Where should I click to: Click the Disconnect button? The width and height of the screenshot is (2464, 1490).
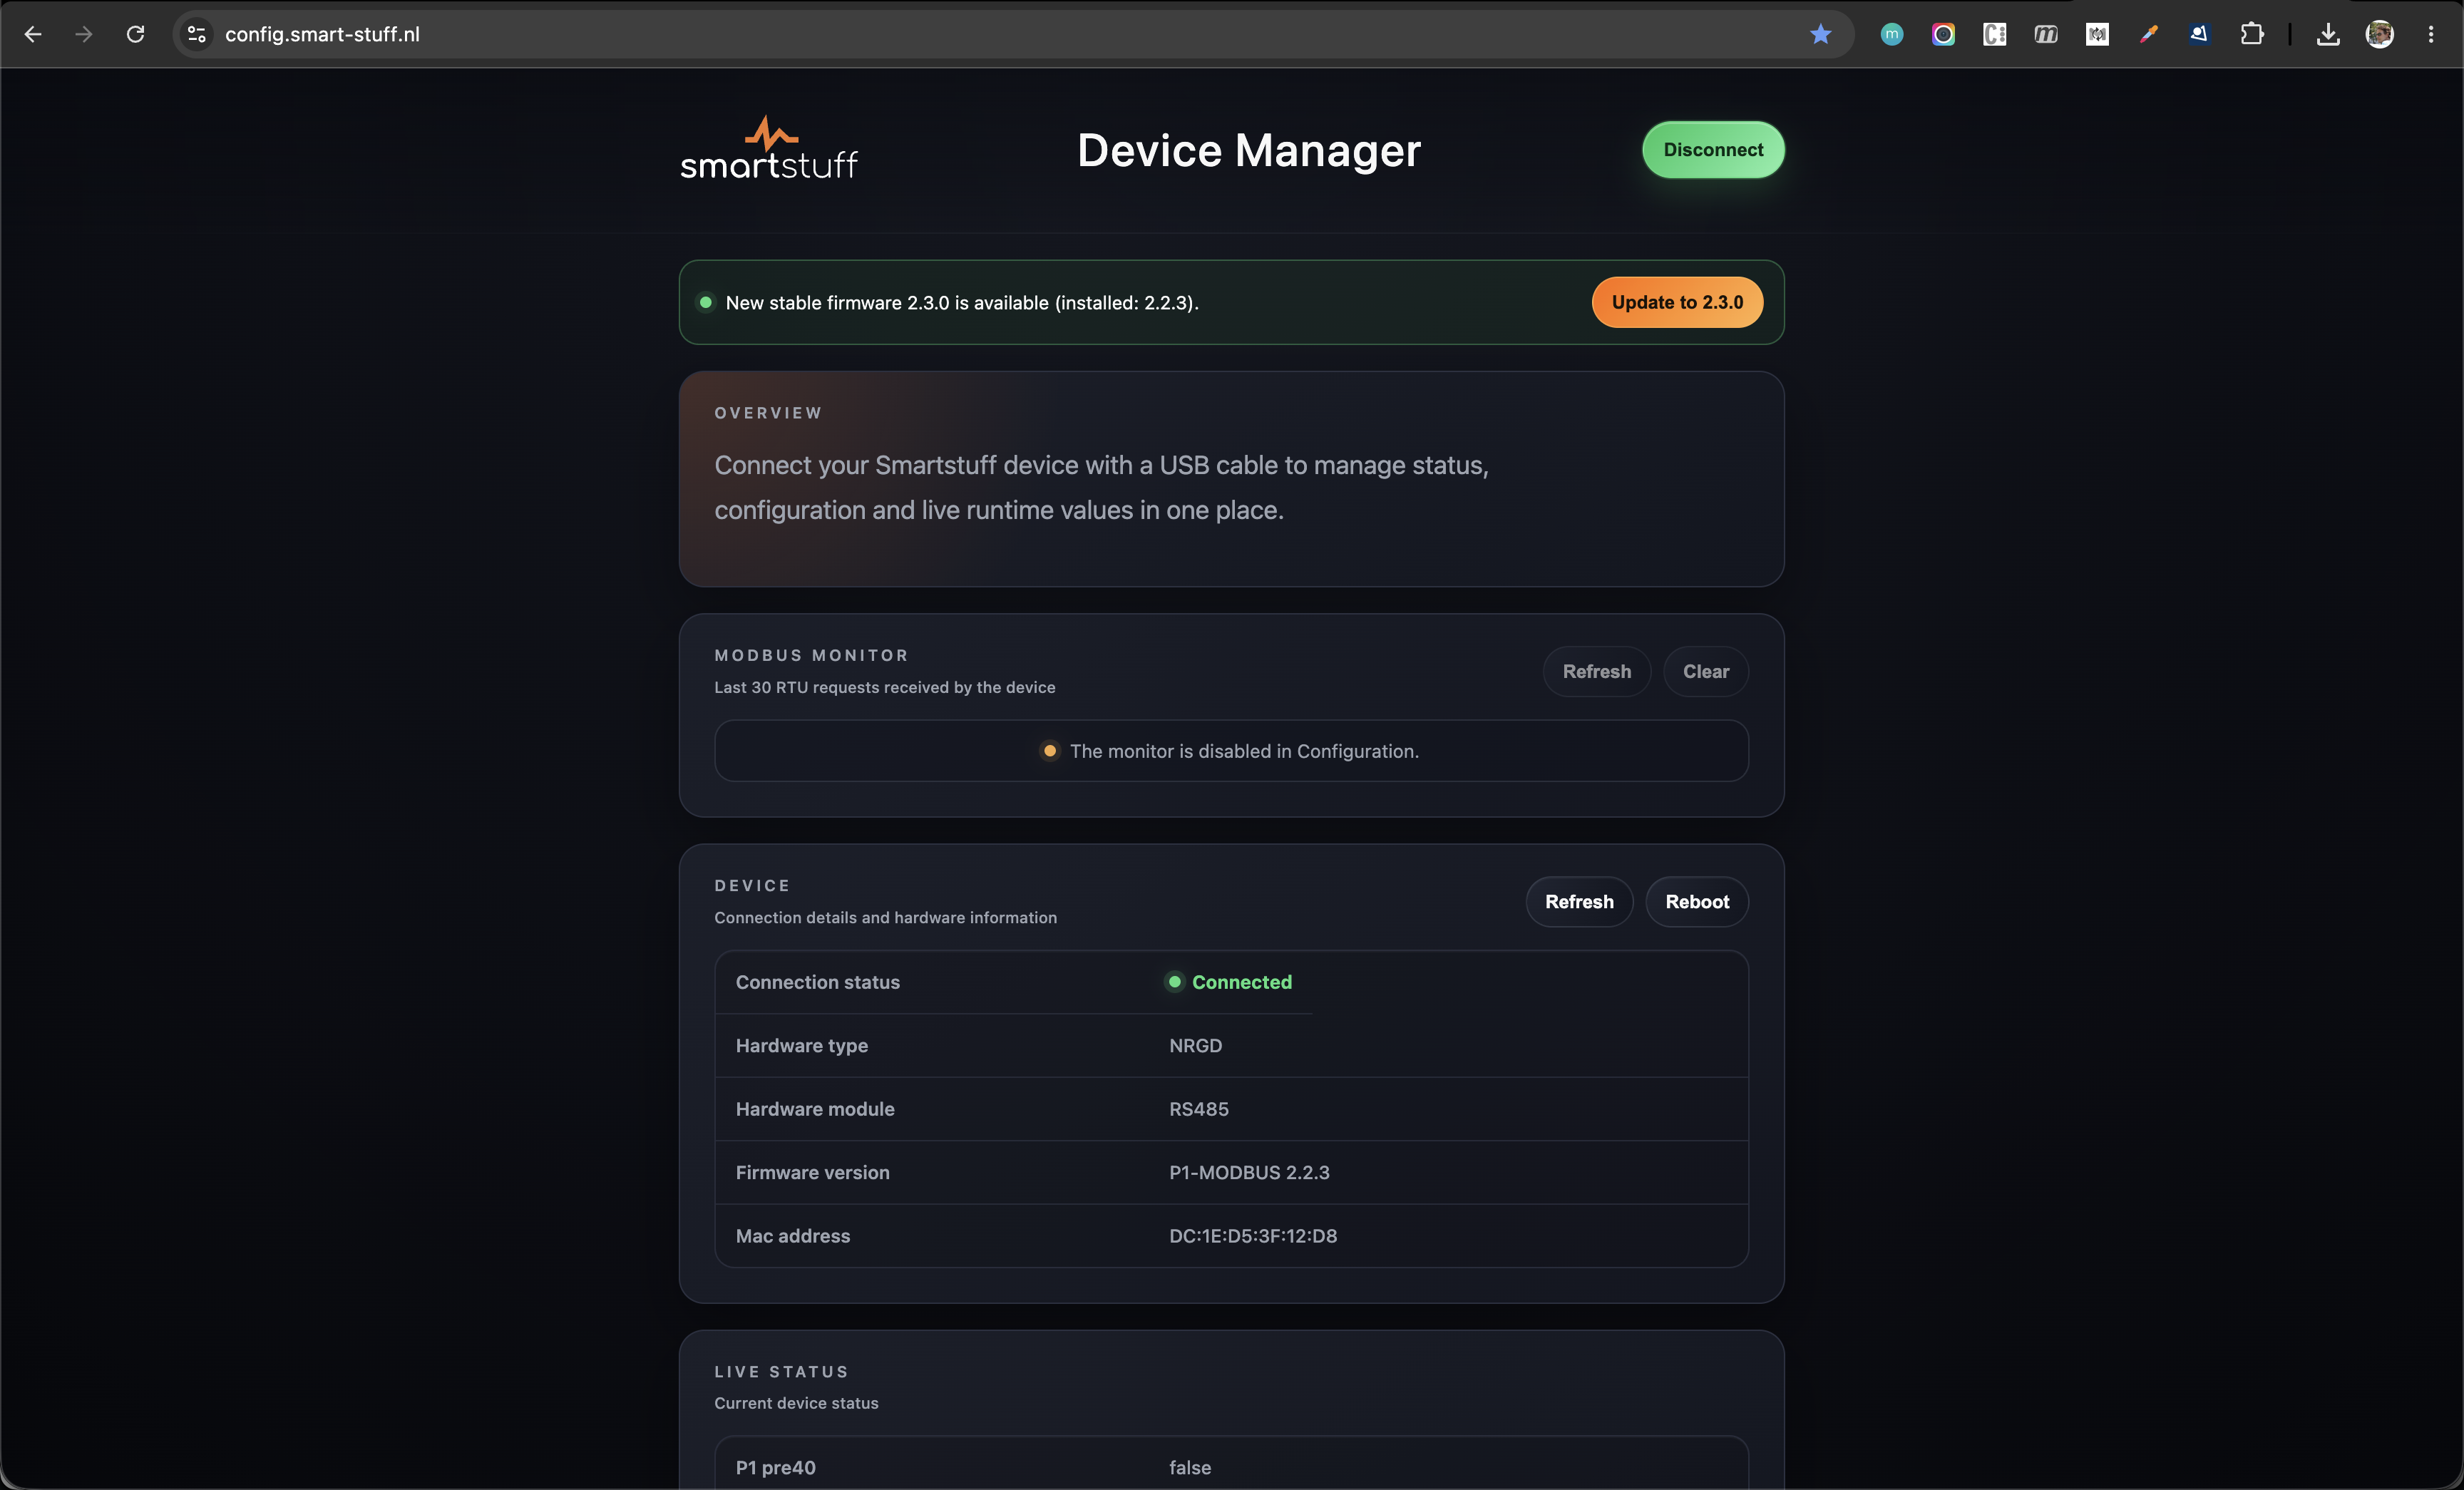click(x=1713, y=150)
